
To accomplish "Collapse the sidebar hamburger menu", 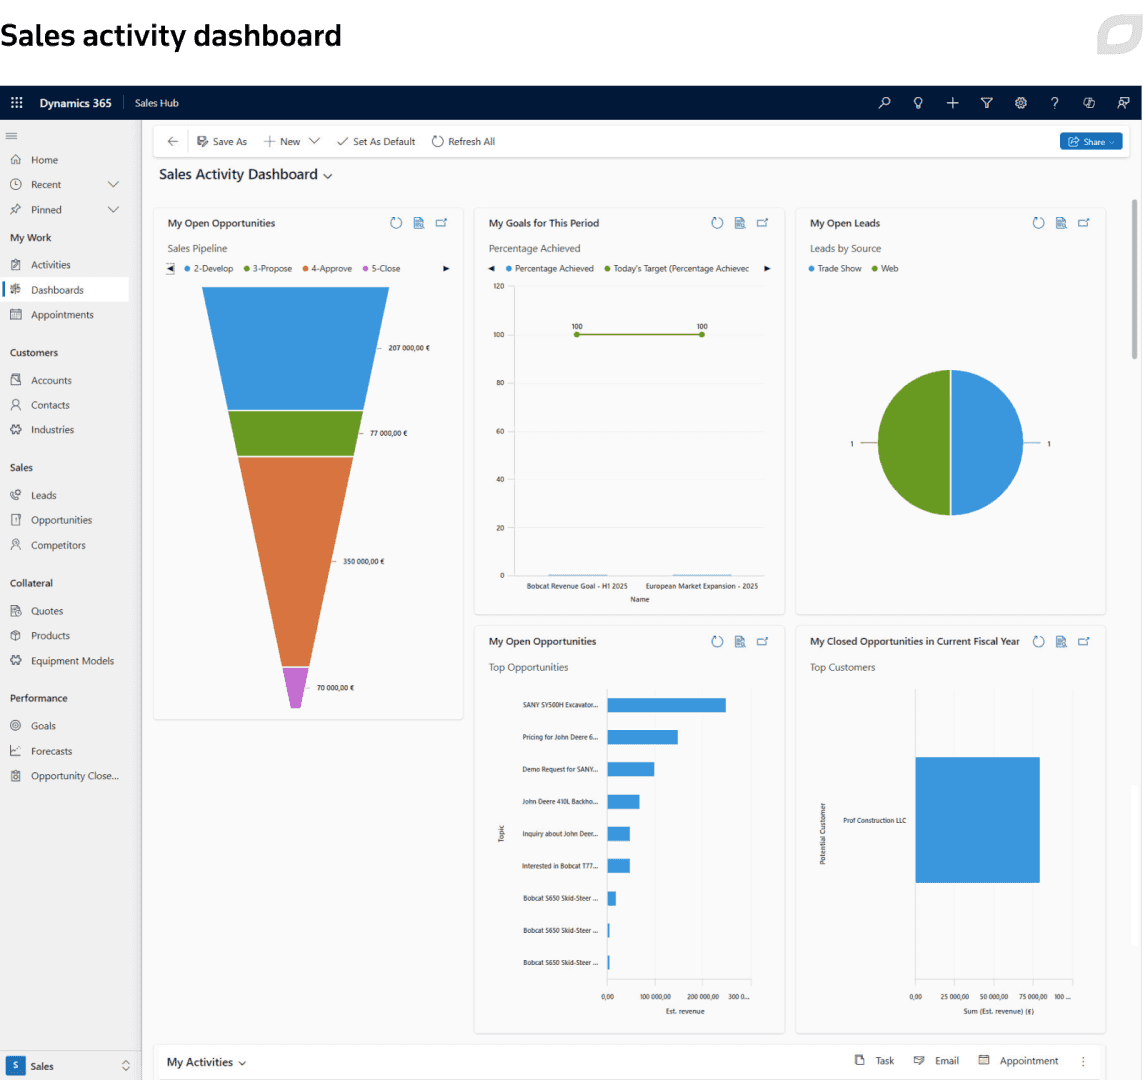I will 12,136.
